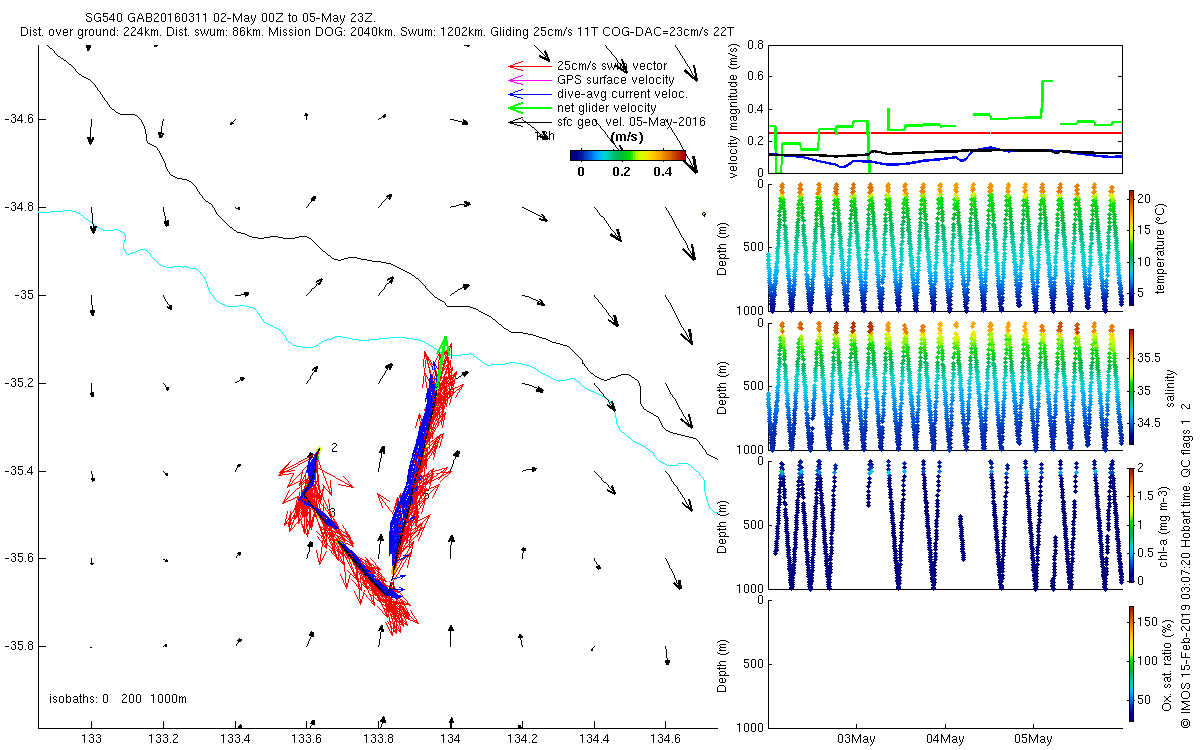
Task: Click the '-35.2' latitude tick label
Action: pos(18,383)
